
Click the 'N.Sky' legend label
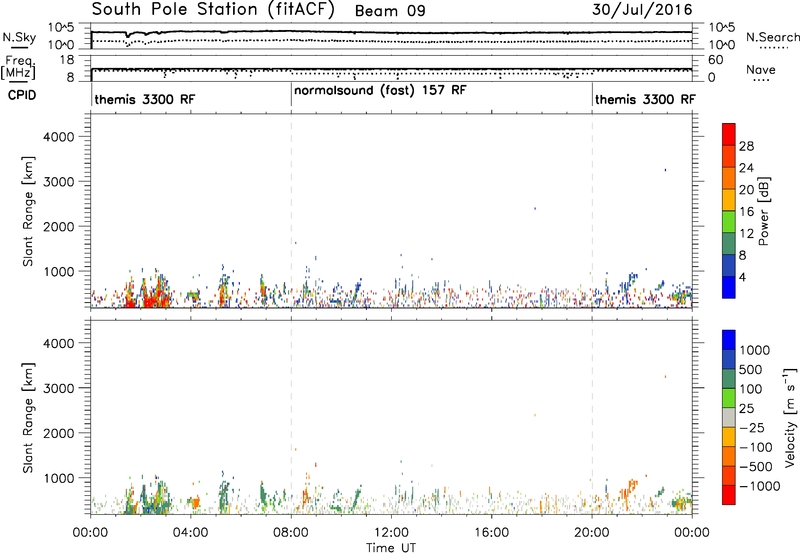click(x=19, y=37)
